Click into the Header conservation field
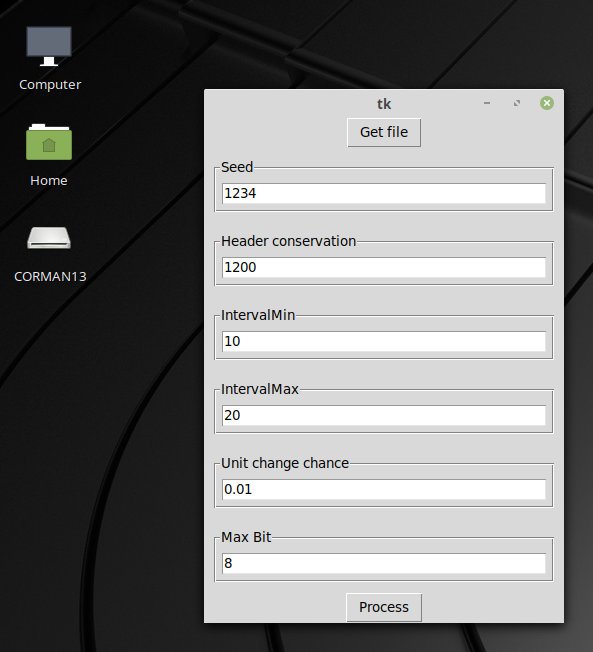 pos(384,267)
